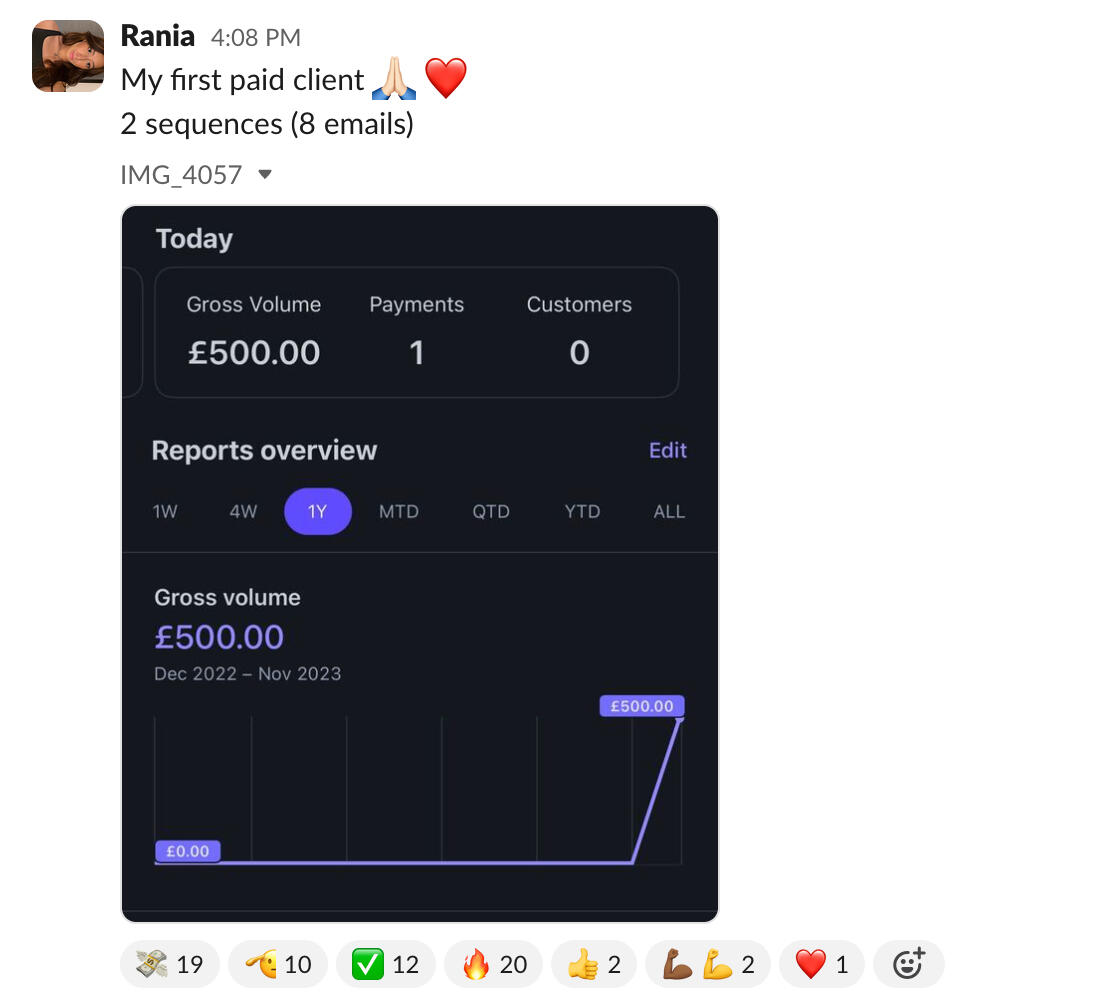Select the YTD time range tab
The image size is (1100, 1006).
(x=582, y=512)
